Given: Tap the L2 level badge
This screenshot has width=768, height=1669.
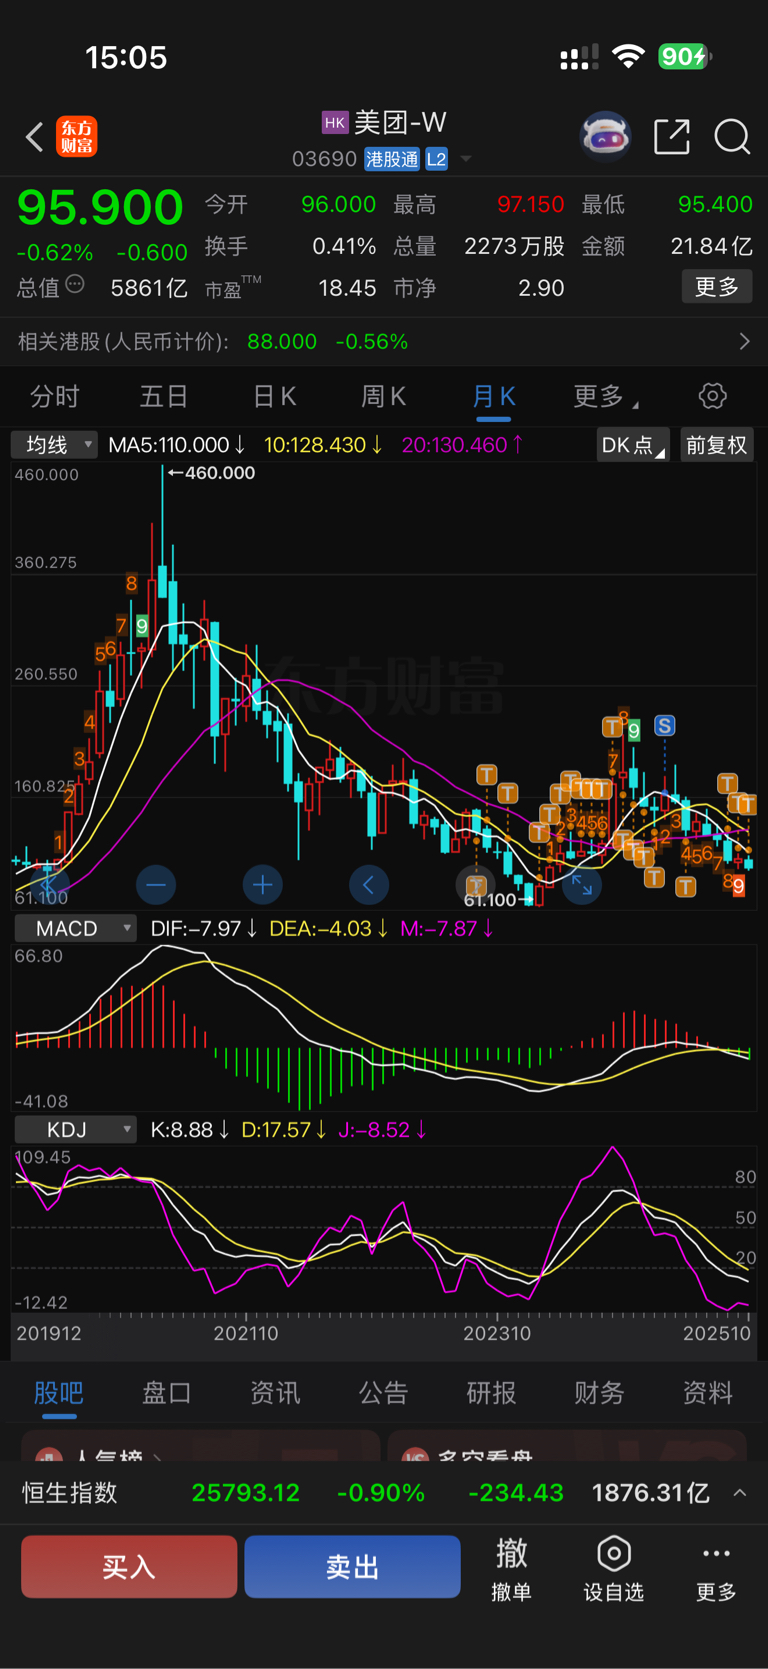Looking at the screenshot, I should point(436,159).
